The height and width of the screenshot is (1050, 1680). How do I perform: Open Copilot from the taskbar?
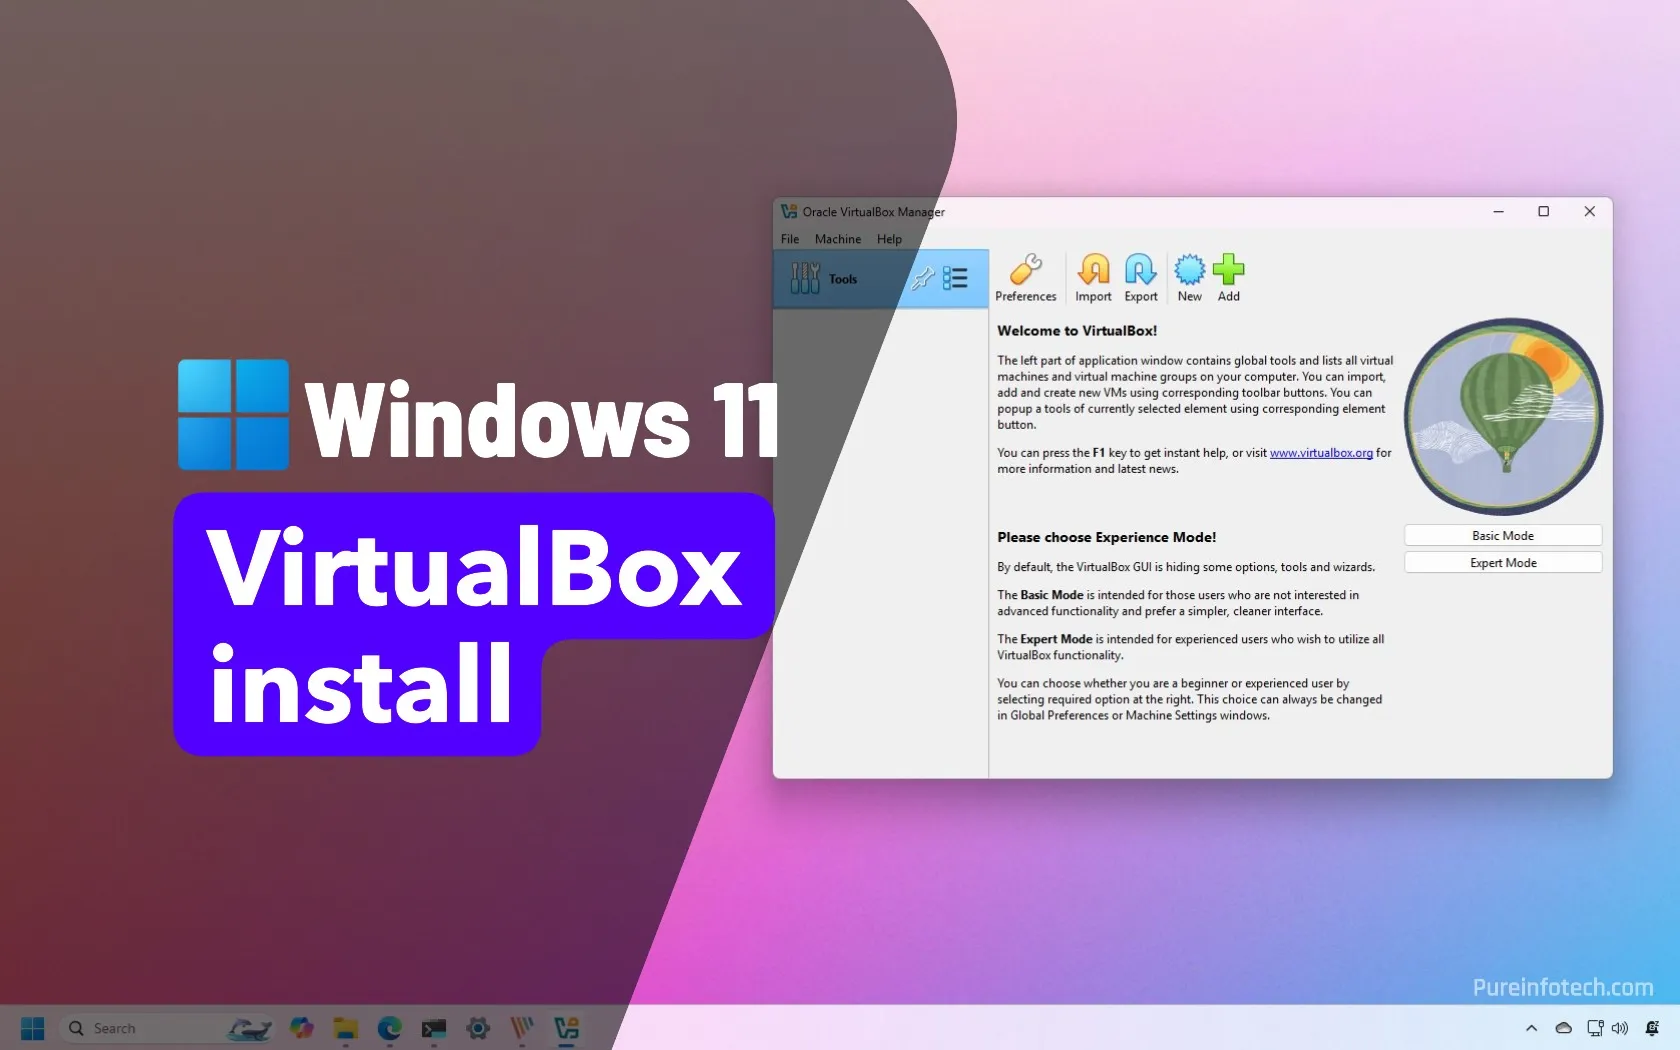[302, 1028]
